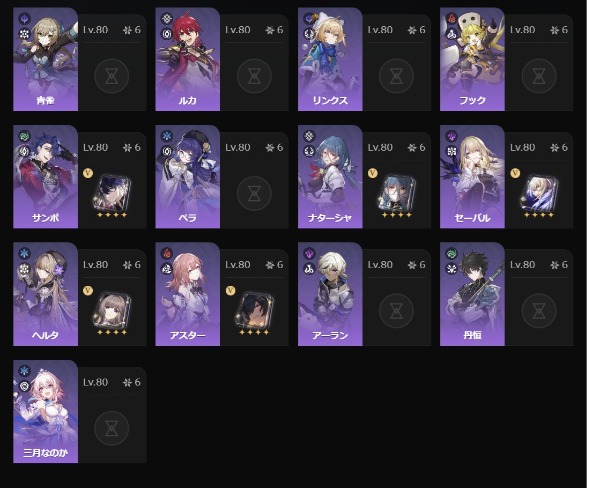600x488 pixels.
Task: Click the empty light cone slot beside ペラ
Action: tap(254, 193)
